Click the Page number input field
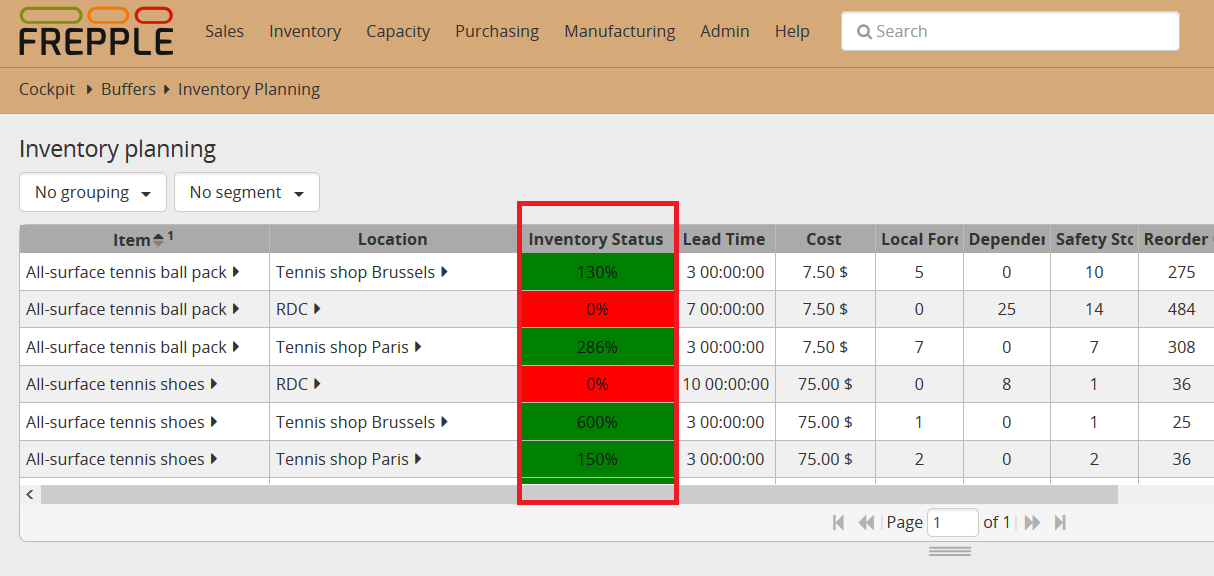Screen dimensions: 1214x576 click(x=952, y=521)
